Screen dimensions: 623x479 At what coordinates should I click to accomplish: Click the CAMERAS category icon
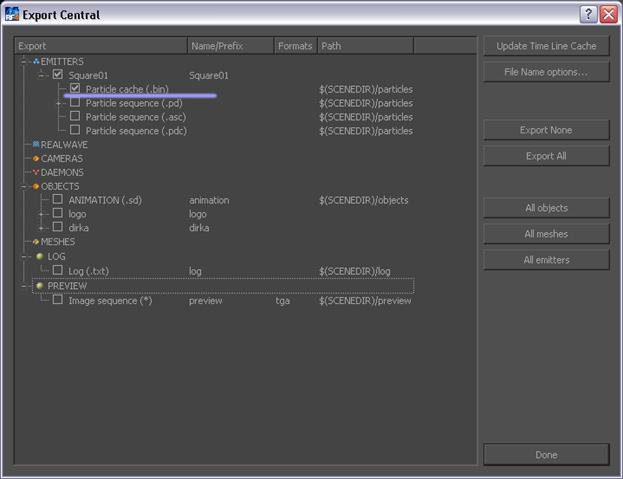click(36, 158)
